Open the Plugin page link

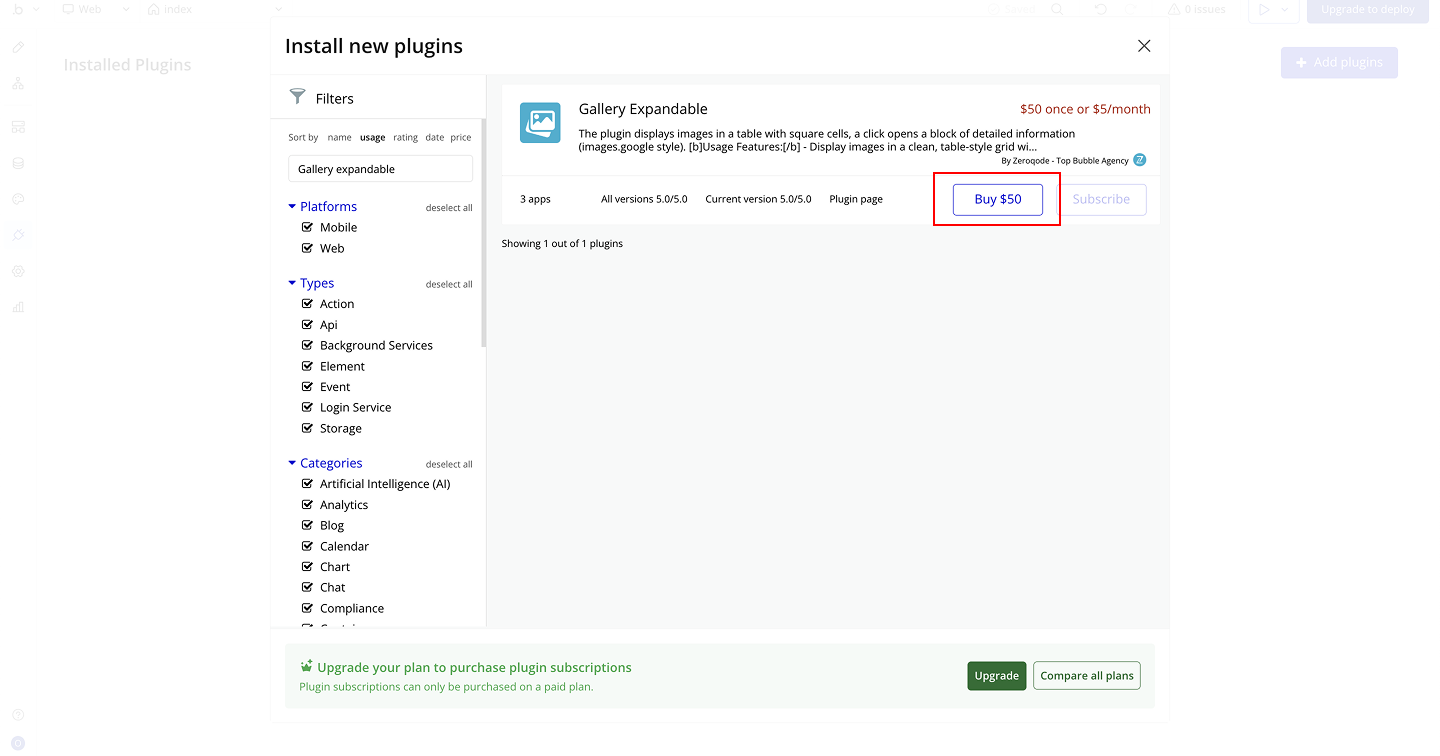[855, 199]
